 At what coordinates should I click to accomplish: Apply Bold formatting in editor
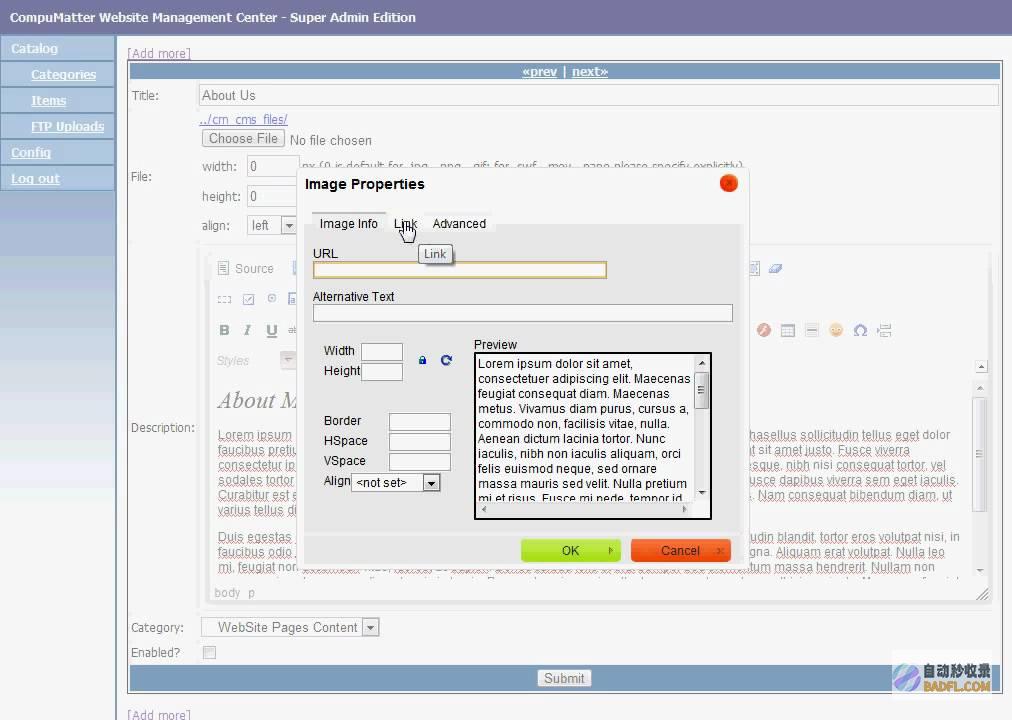click(x=224, y=330)
